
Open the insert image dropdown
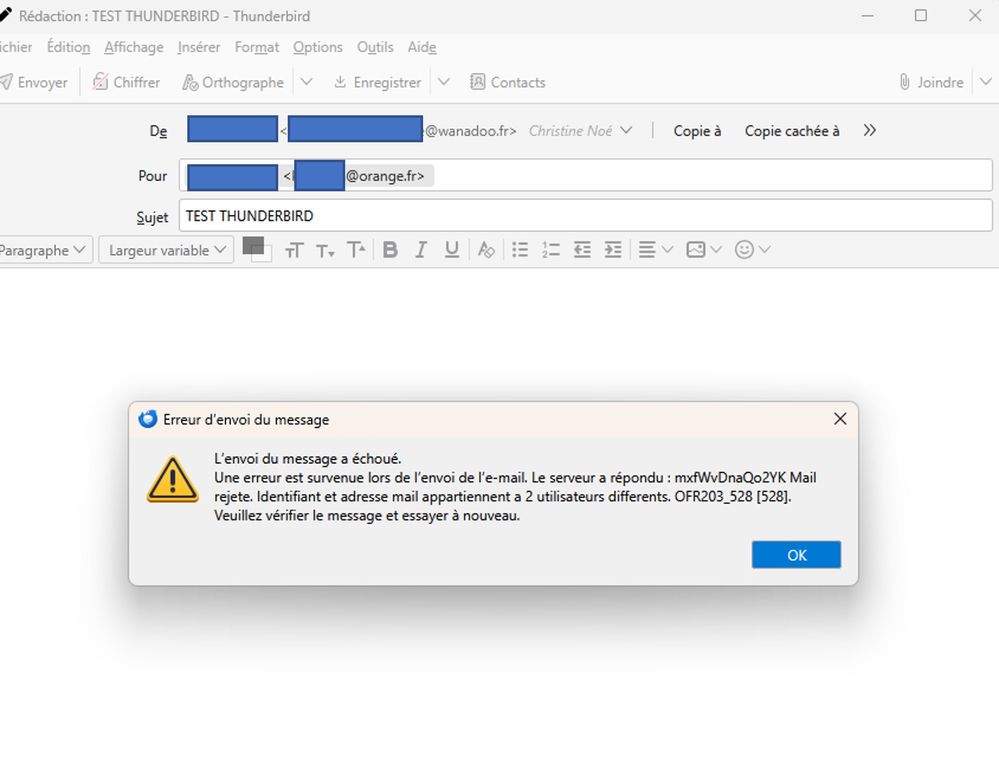(703, 250)
